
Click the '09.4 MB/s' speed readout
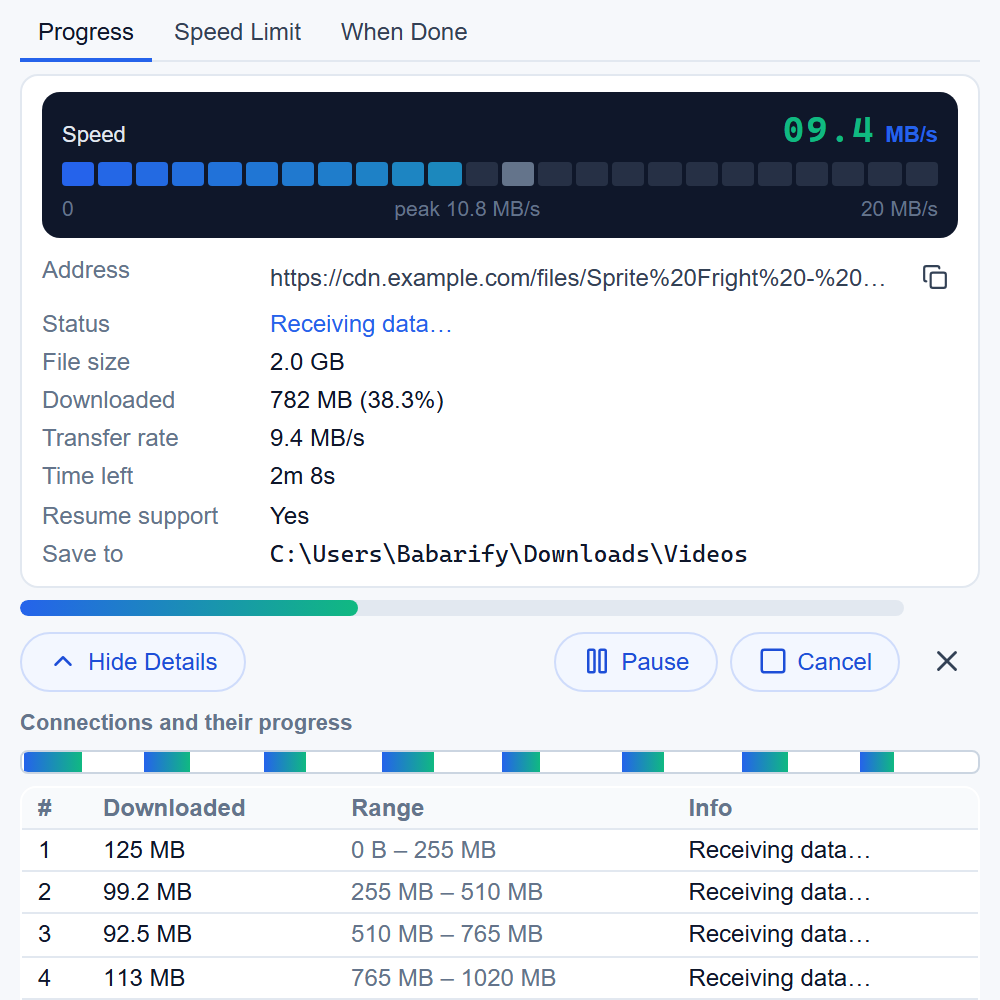[860, 131]
